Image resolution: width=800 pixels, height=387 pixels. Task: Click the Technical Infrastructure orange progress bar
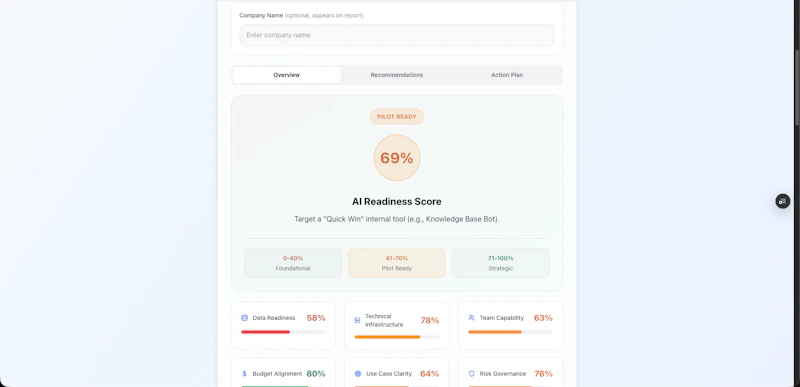pos(387,337)
